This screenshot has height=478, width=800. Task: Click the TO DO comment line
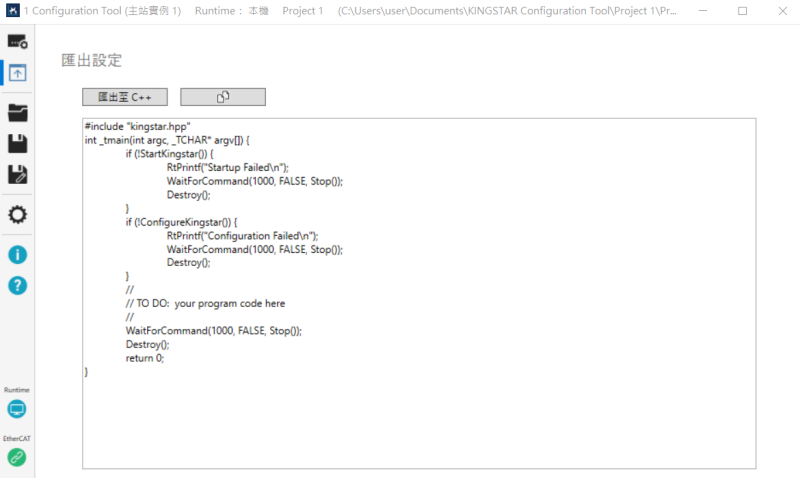[x=205, y=303]
